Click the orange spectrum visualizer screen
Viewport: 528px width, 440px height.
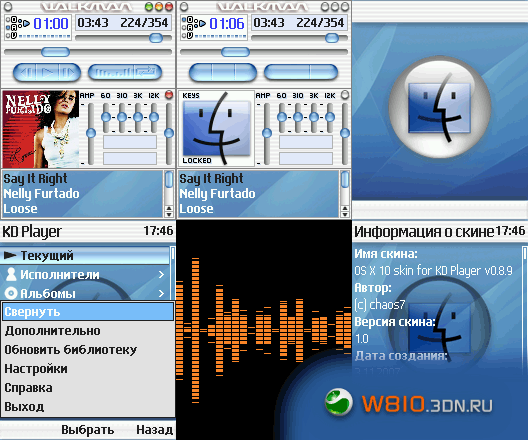coord(264,330)
